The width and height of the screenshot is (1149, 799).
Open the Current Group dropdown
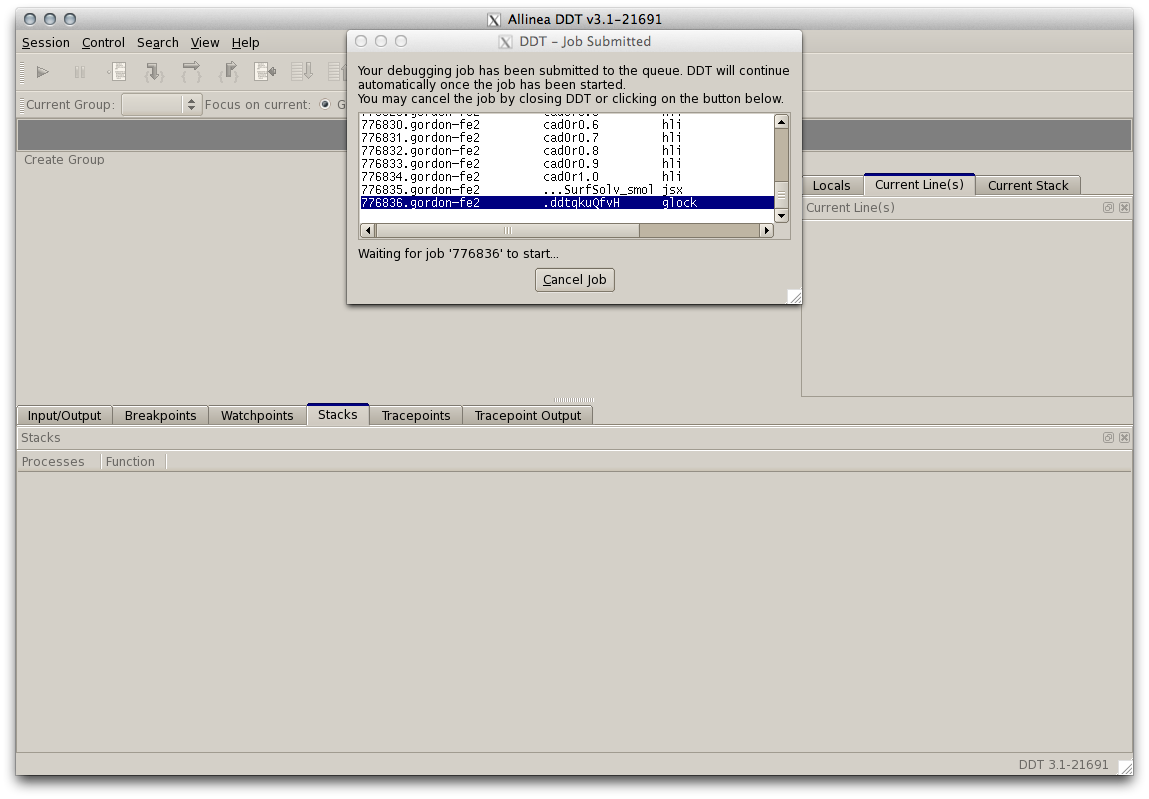(x=161, y=105)
